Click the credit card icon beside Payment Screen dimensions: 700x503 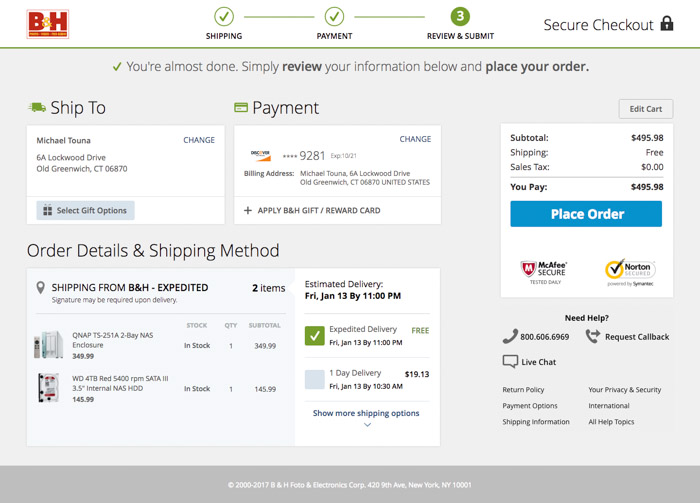click(x=241, y=107)
